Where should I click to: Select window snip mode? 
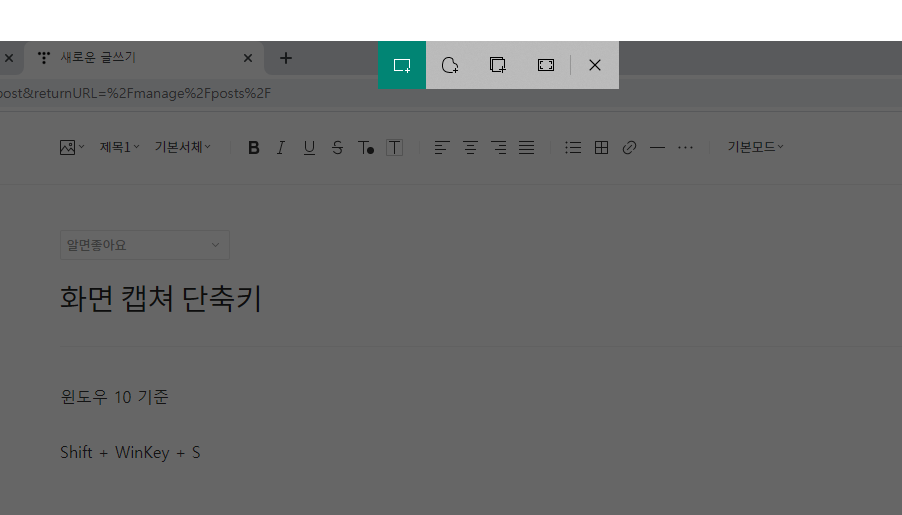tap(498, 65)
